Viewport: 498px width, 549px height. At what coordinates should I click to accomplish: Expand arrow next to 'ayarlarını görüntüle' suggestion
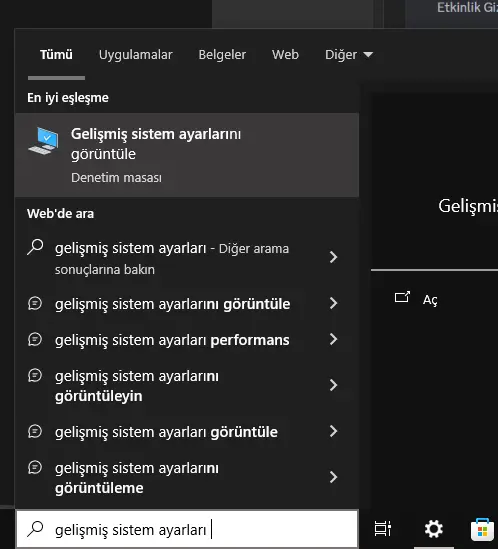coord(333,303)
